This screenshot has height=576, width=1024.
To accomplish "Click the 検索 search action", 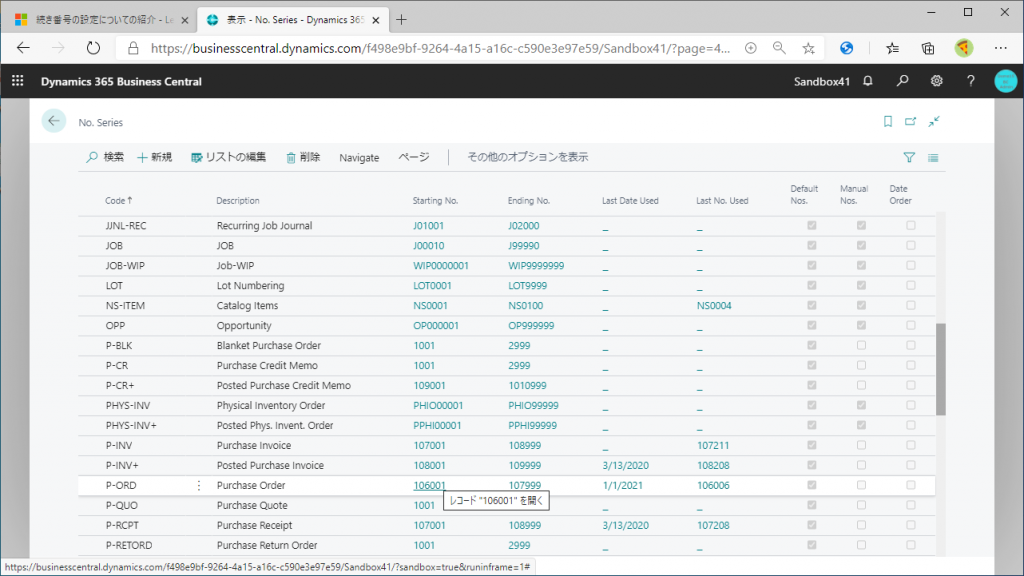I will (105, 157).
